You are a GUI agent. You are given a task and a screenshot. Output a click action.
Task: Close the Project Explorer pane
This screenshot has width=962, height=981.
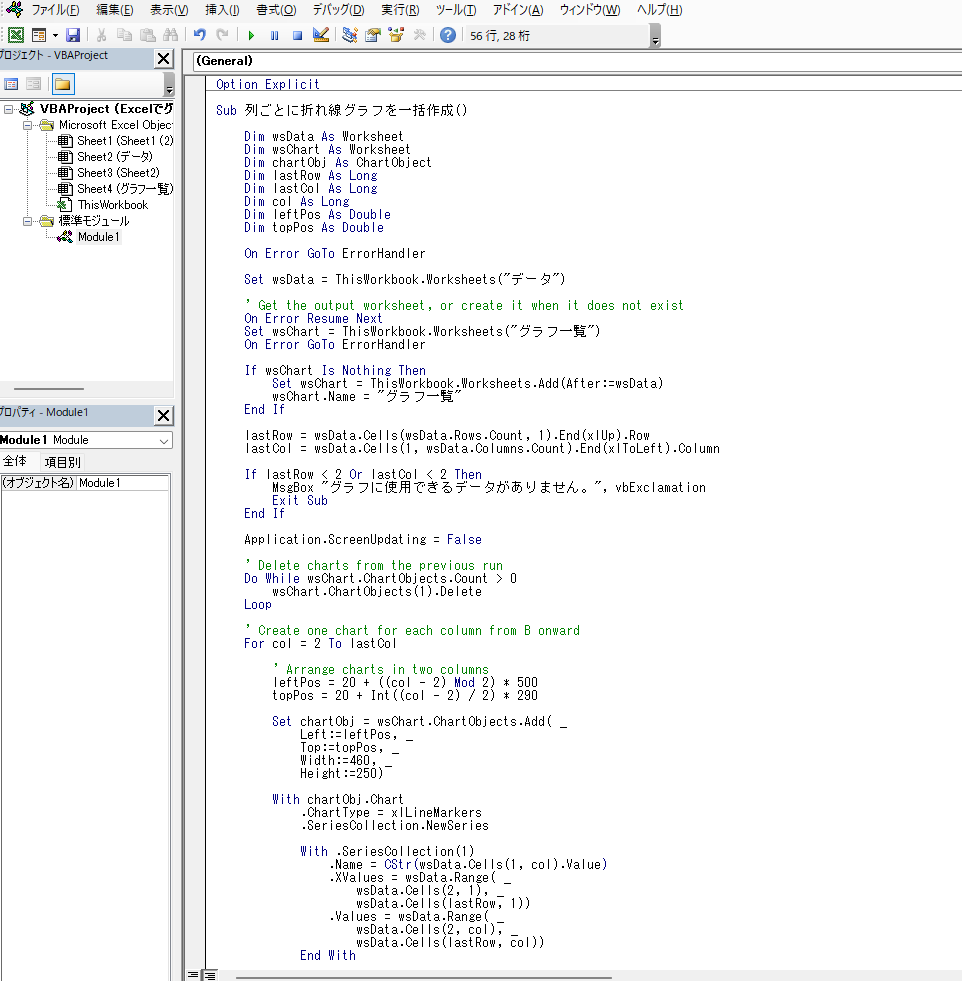(x=163, y=59)
